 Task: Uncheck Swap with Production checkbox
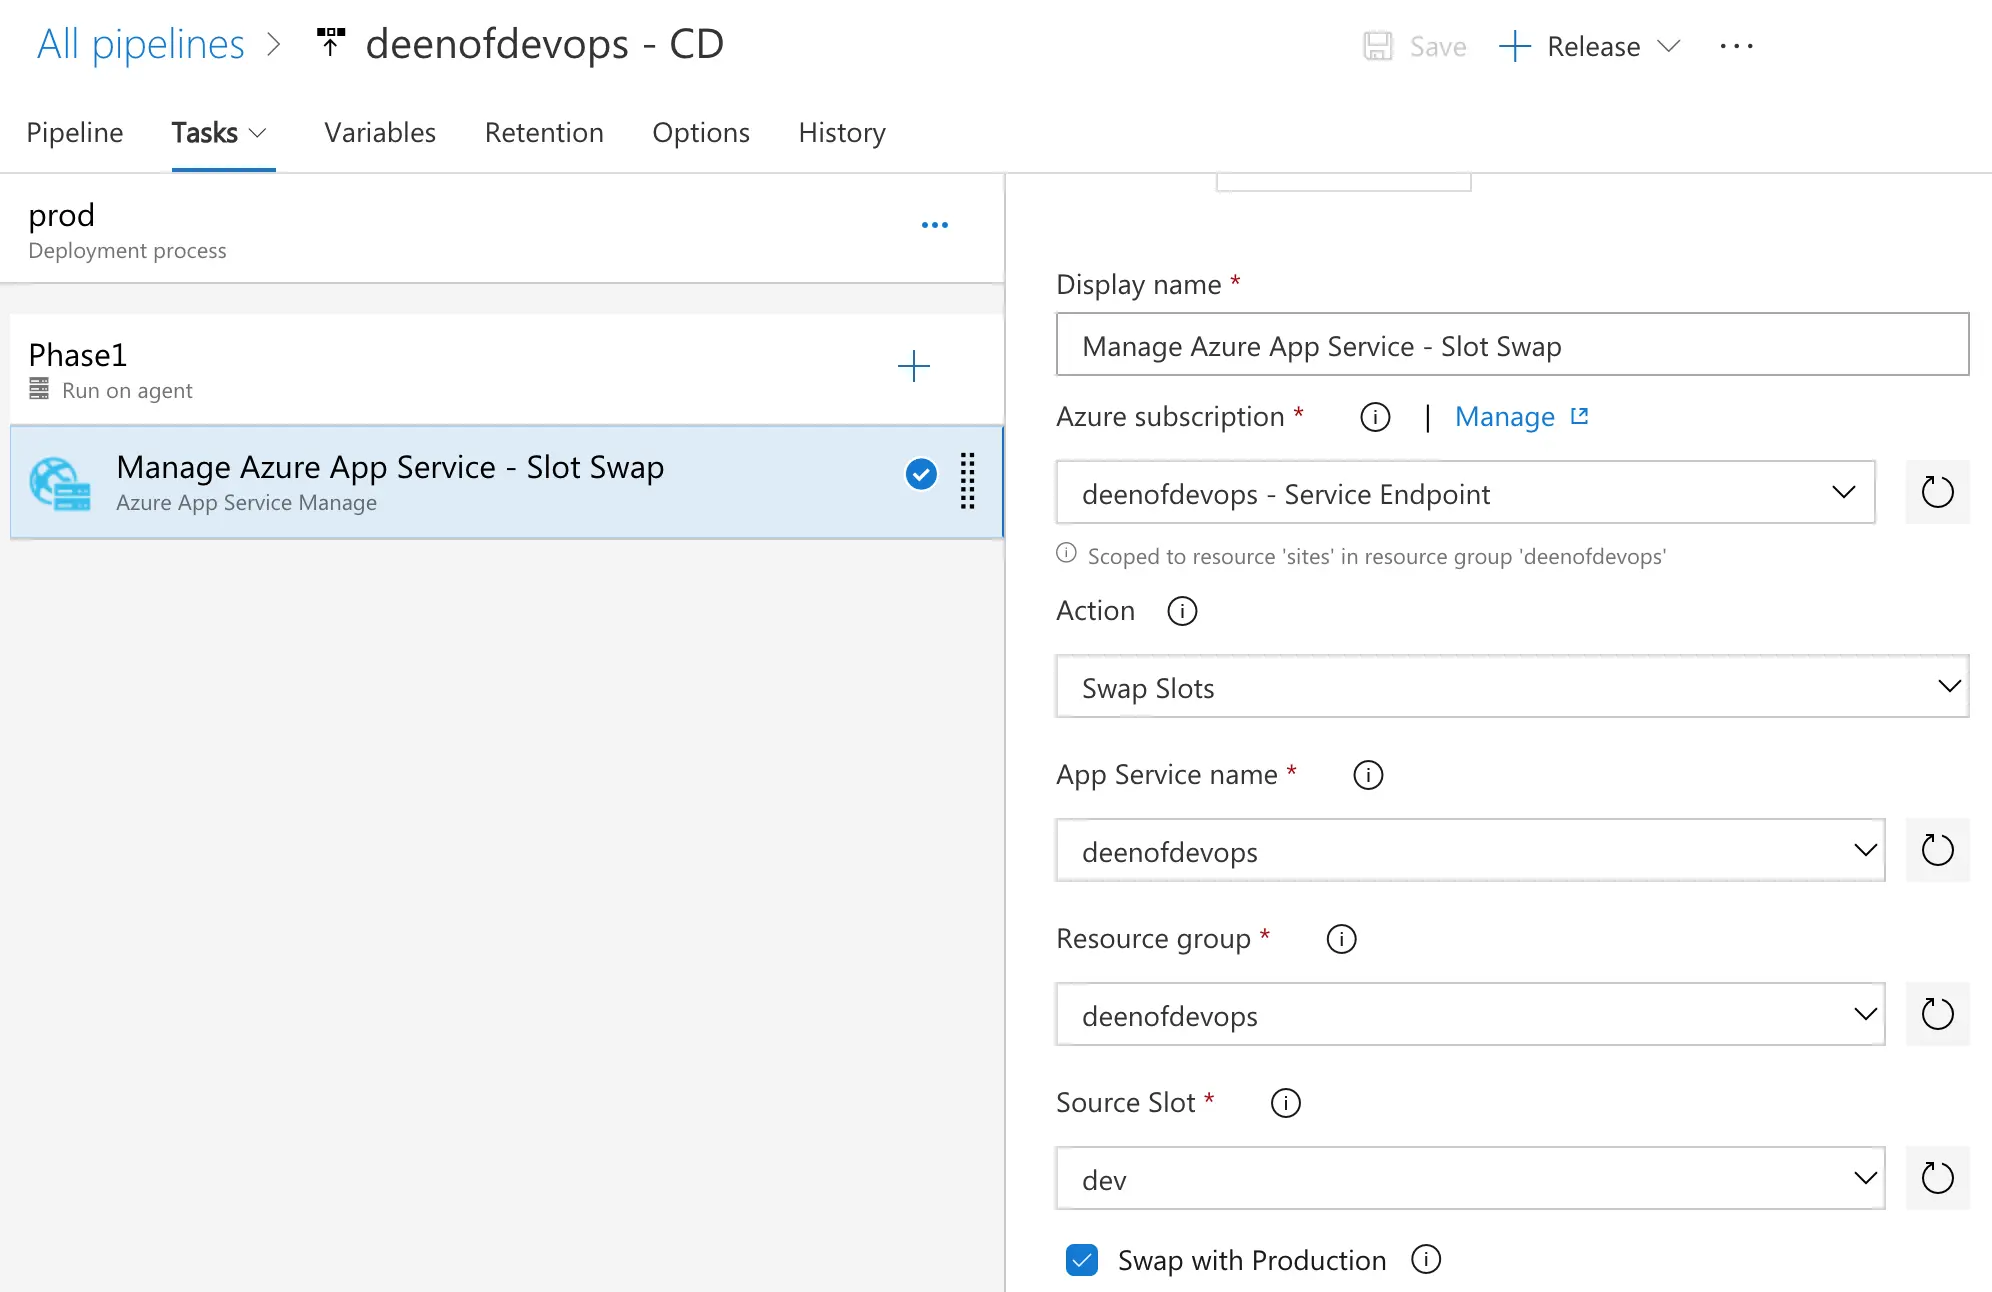1082,1260
